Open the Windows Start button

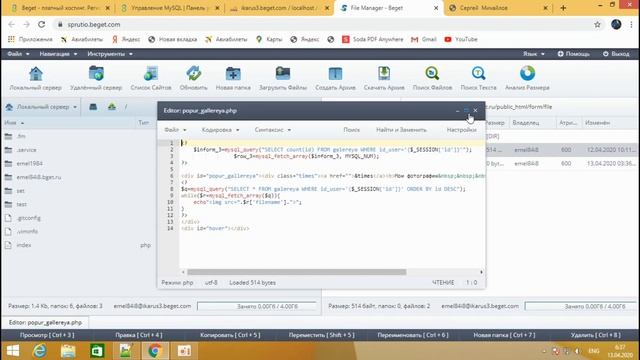point(13,351)
